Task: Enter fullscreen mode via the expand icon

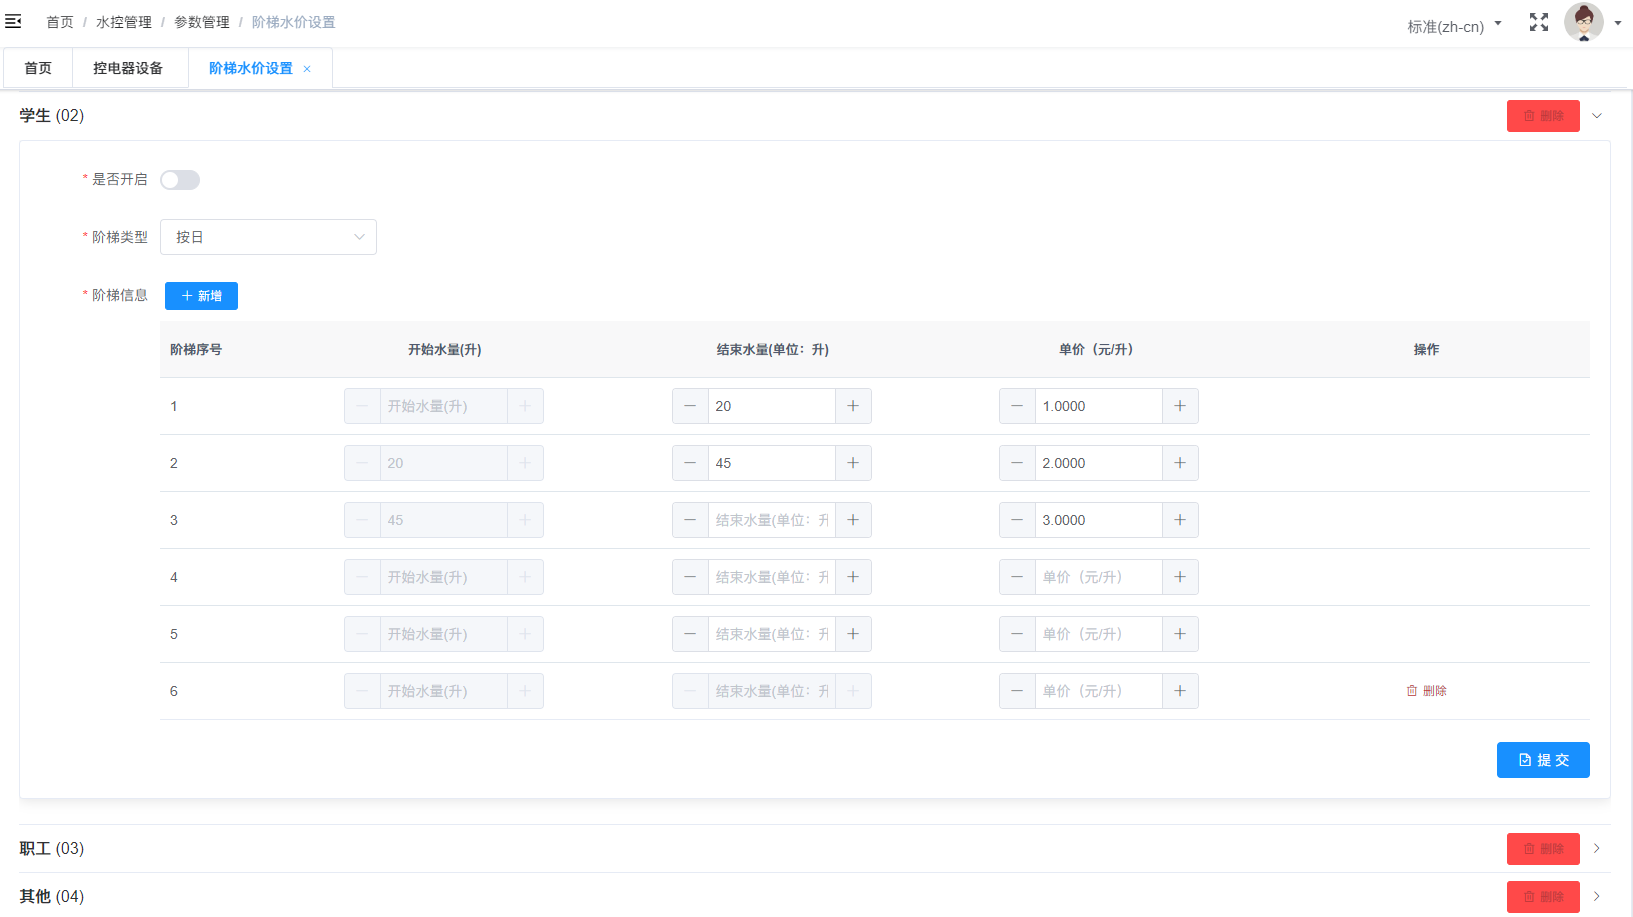Action: pyautogui.click(x=1538, y=22)
